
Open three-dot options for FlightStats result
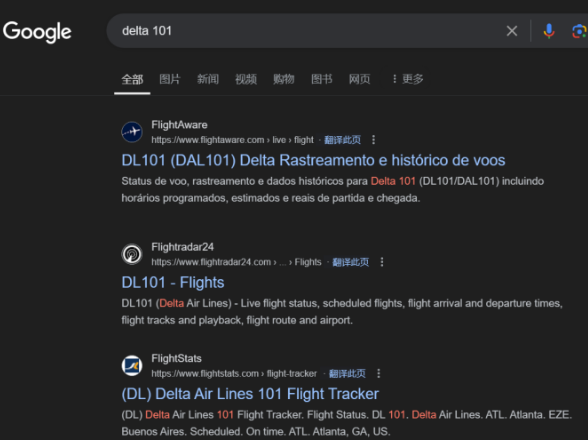(x=378, y=373)
